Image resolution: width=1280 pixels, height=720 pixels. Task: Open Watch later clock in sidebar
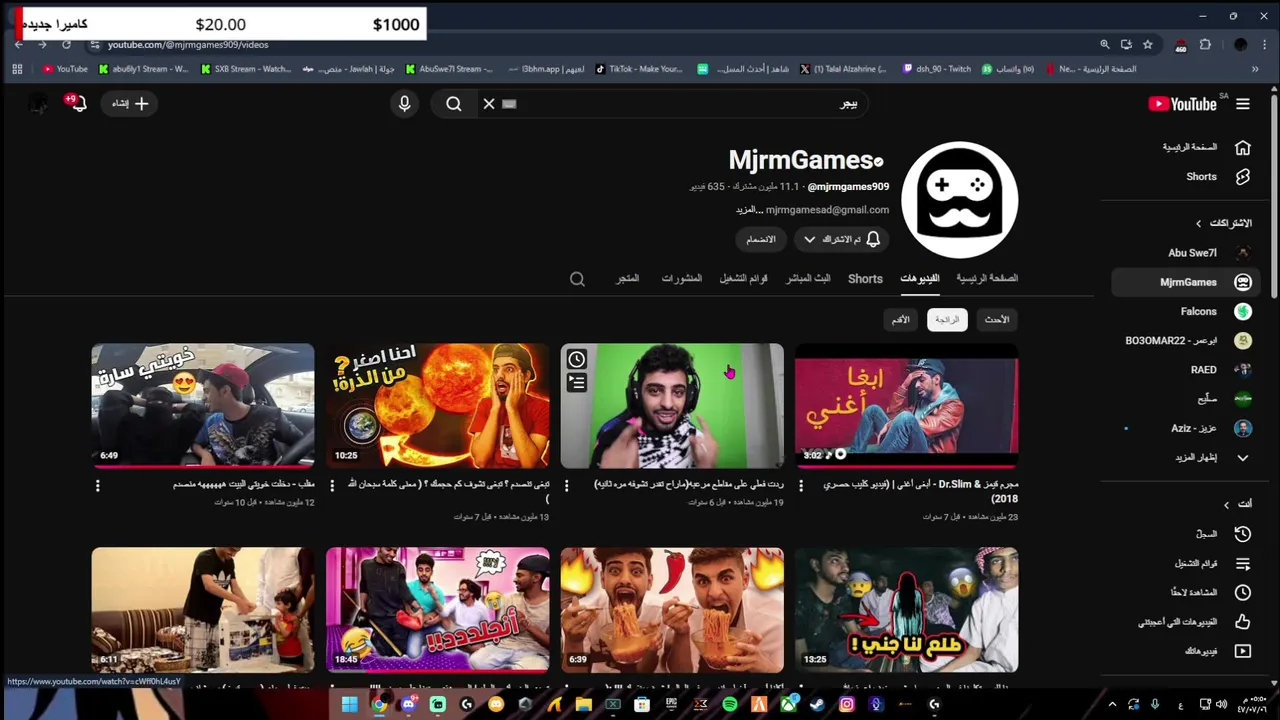point(1243,592)
